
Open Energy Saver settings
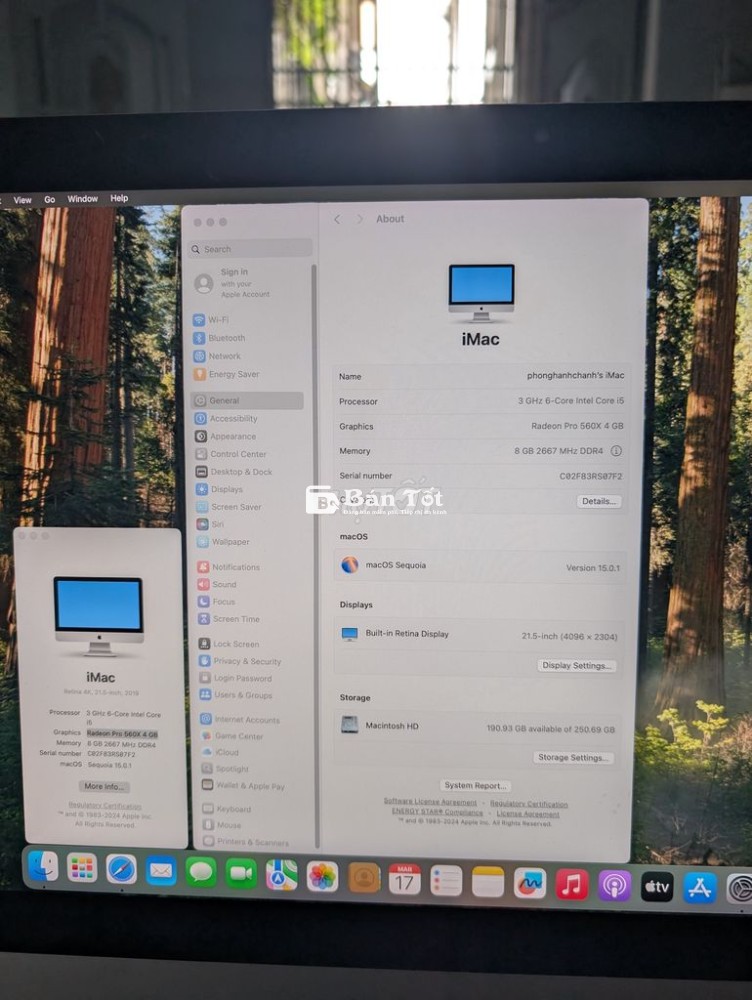point(226,374)
